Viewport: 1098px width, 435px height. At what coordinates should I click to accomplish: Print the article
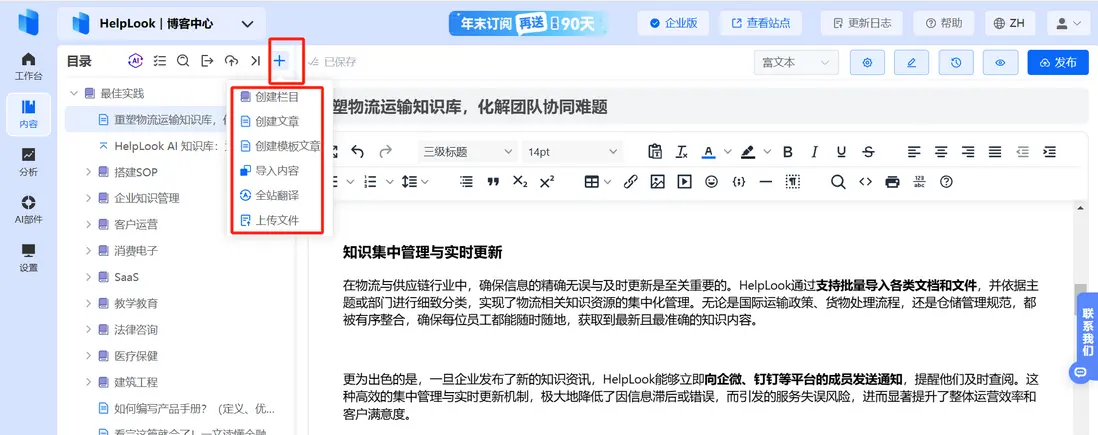[892, 181]
